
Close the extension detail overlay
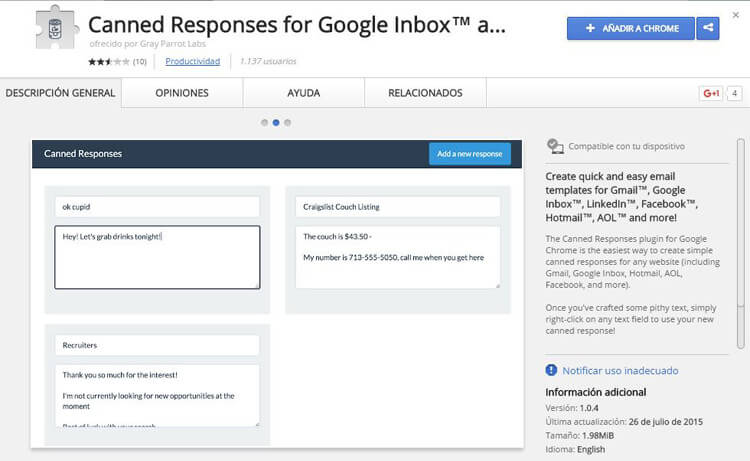click(736, 15)
